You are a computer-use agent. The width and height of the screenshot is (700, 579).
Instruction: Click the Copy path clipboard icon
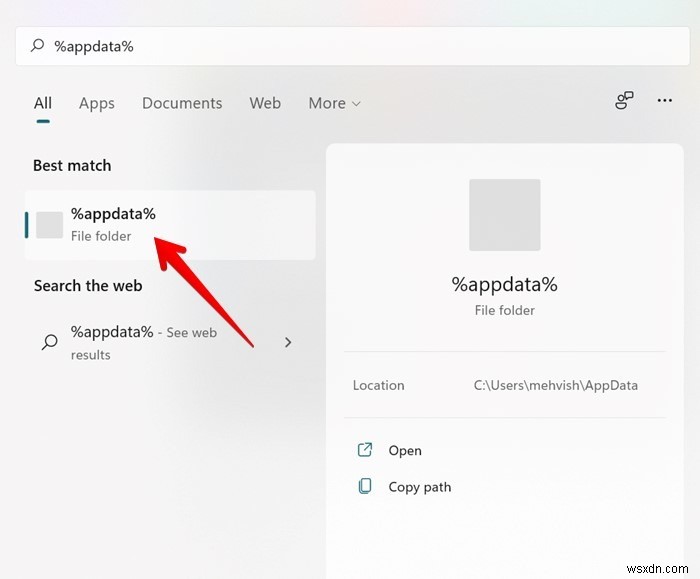365,486
